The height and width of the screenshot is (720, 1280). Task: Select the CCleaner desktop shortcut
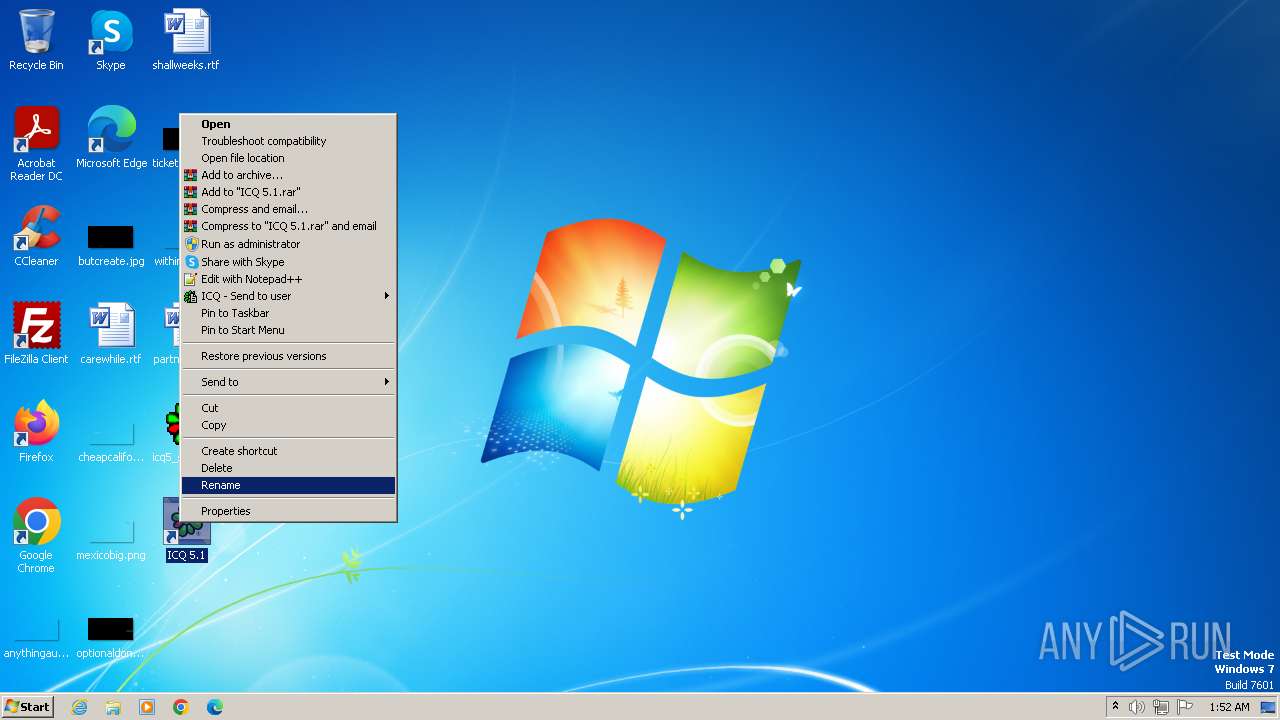click(36, 236)
